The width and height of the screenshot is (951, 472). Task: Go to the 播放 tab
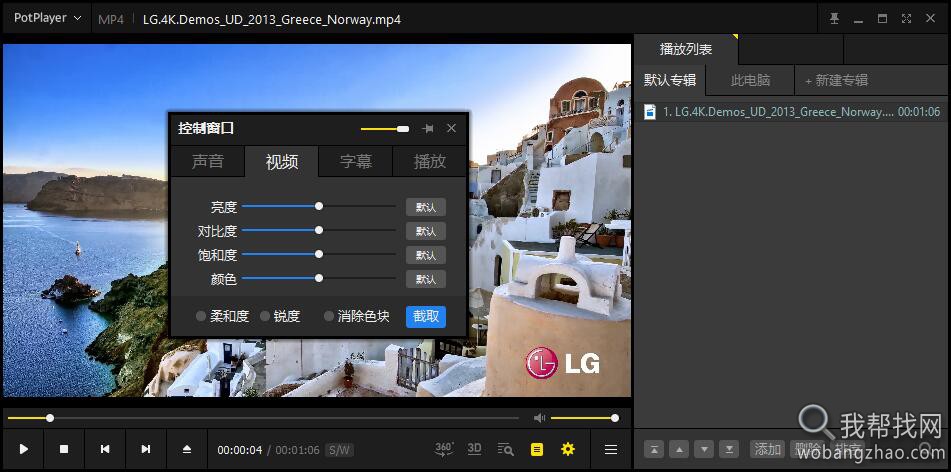tap(429, 161)
